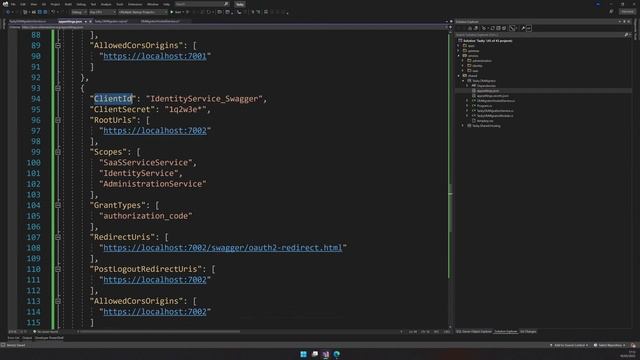This screenshot has height=360, width=640.
Task: Click the Preview Selected Items icon in Solution Explorer
Action: click(x=529, y=28)
